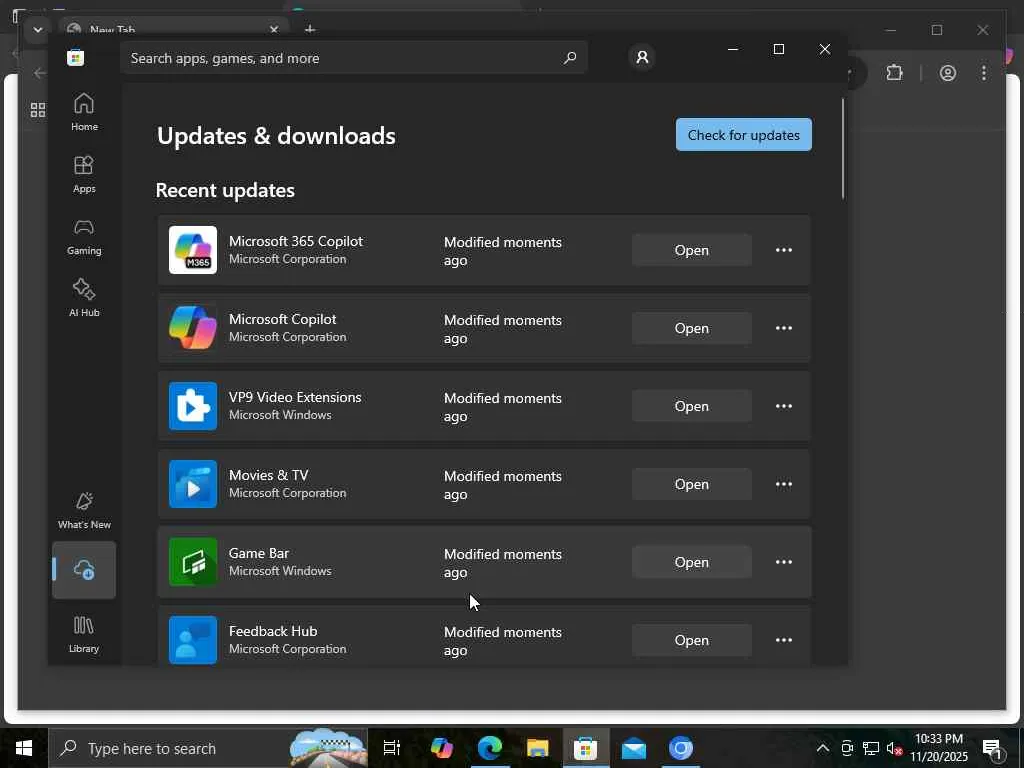Open more options for Microsoft Copilot

pyautogui.click(x=784, y=328)
